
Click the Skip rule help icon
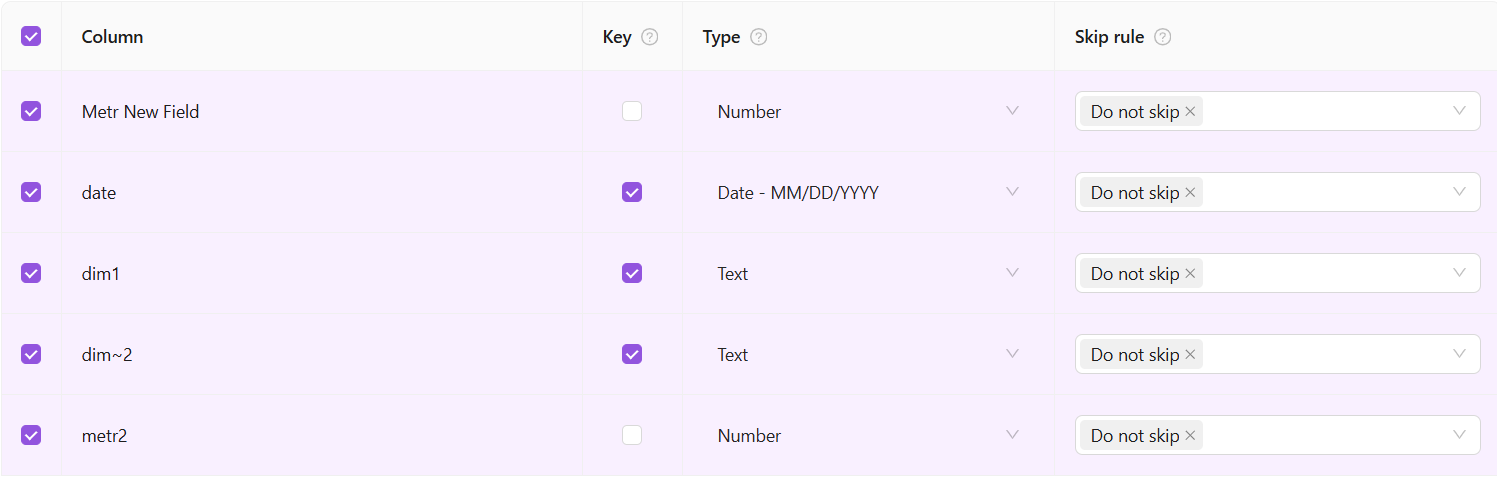click(x=1162, y=37)
